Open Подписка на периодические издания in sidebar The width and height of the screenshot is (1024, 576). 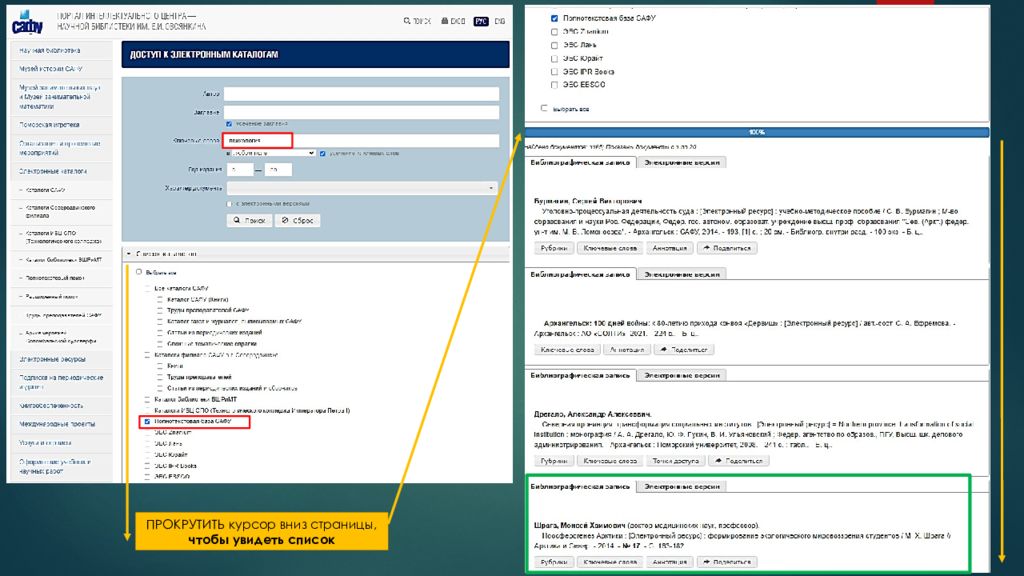60,382
